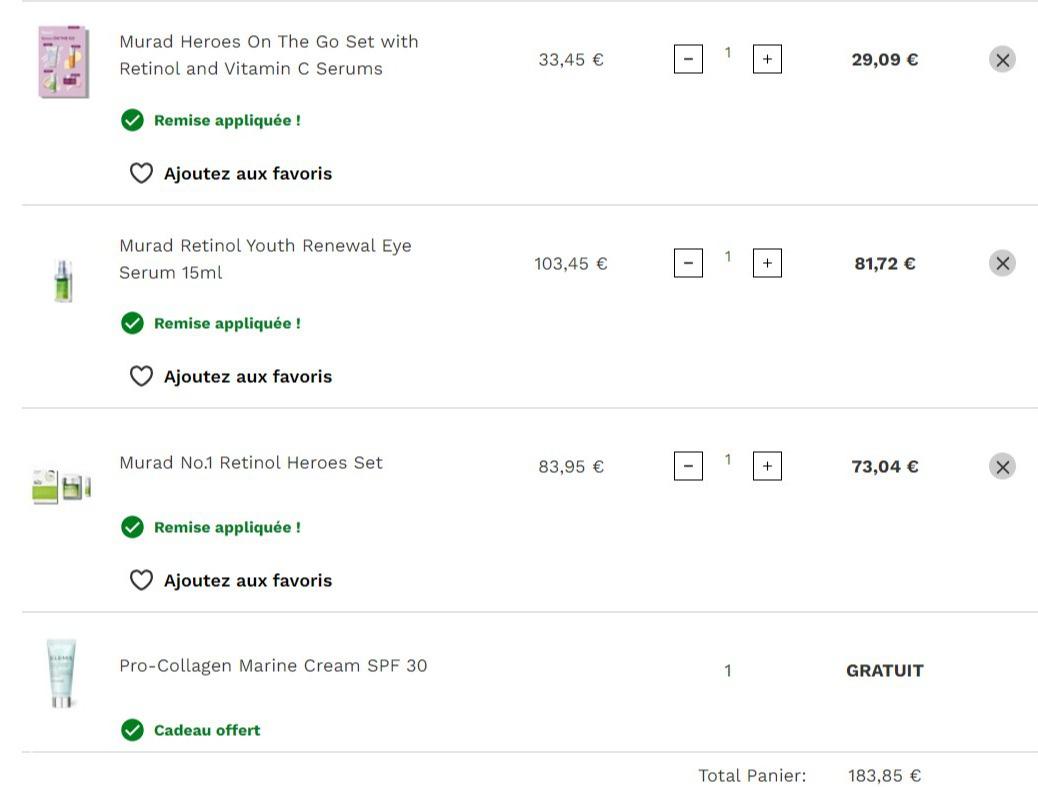Click heart icon for Heroes On The Go Set
Image resolution: width=1038 pixels, height=787 pixels.
coord(141,174)
